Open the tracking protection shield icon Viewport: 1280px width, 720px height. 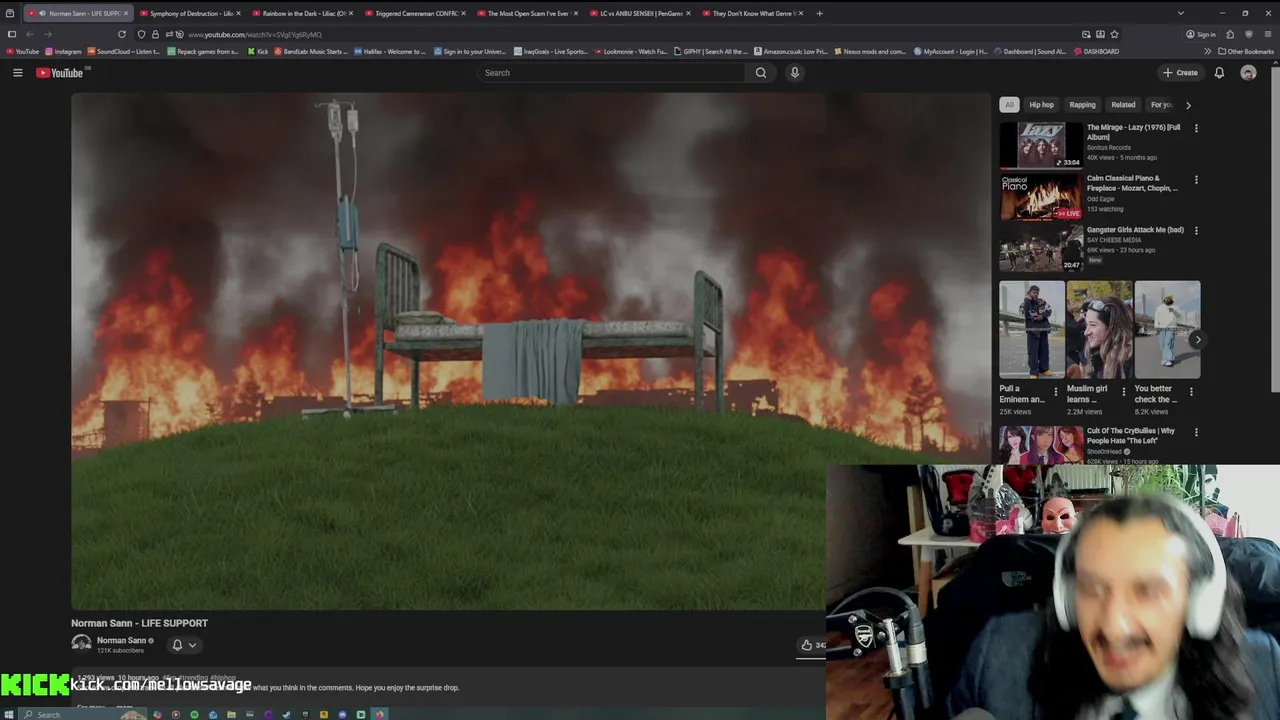click(x=141, y=34)
